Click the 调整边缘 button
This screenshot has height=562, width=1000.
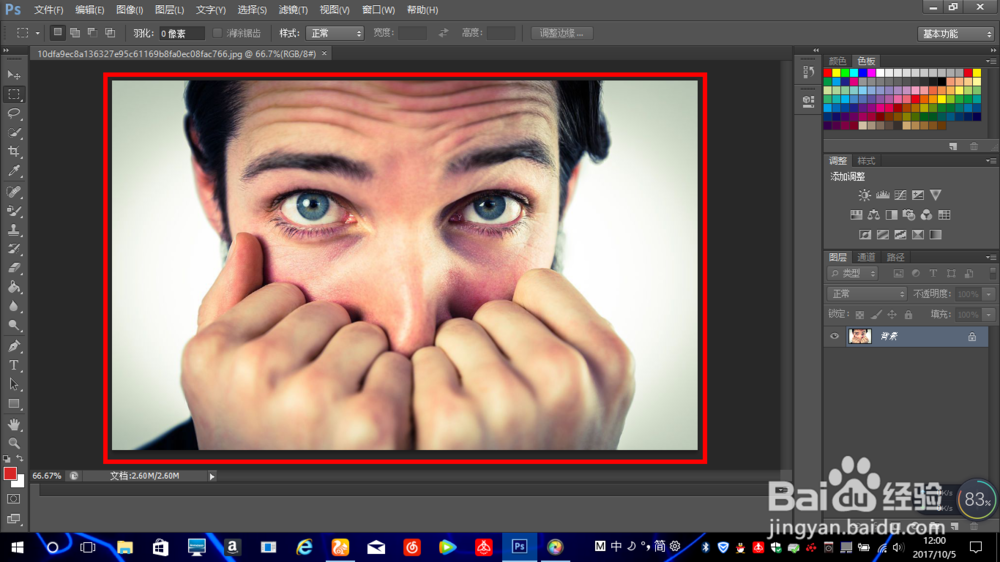(x=562, y=33)
